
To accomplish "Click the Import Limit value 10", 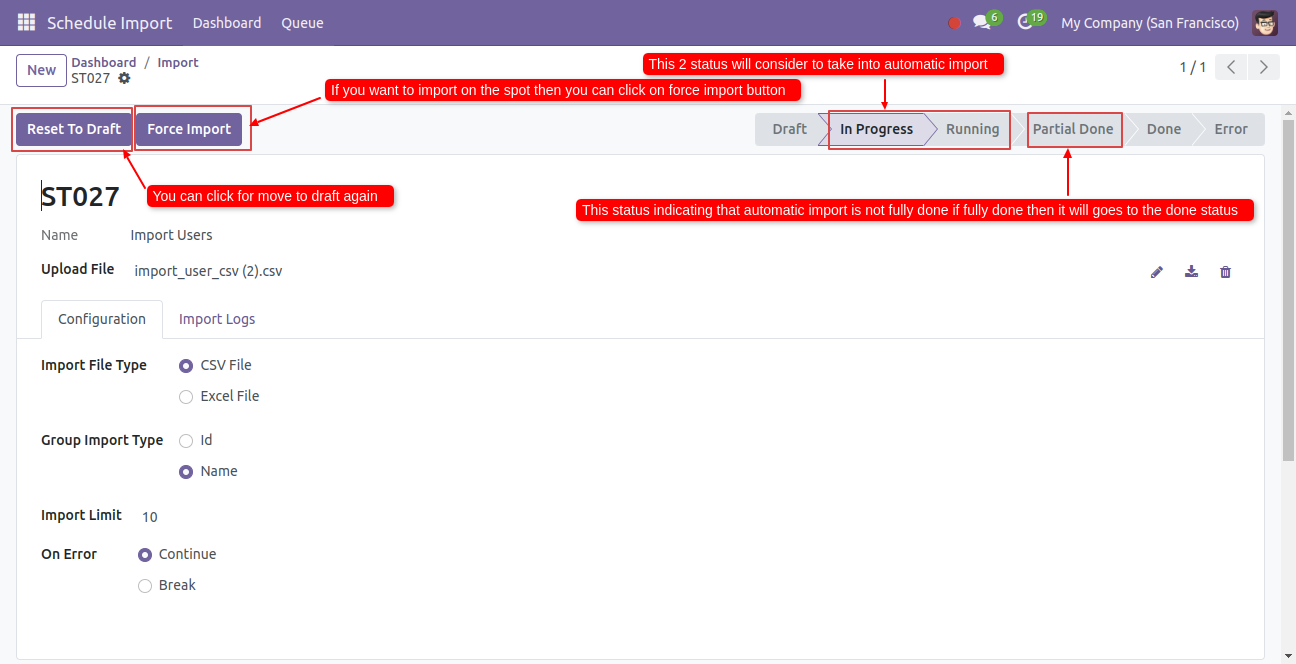I will 150,517.
